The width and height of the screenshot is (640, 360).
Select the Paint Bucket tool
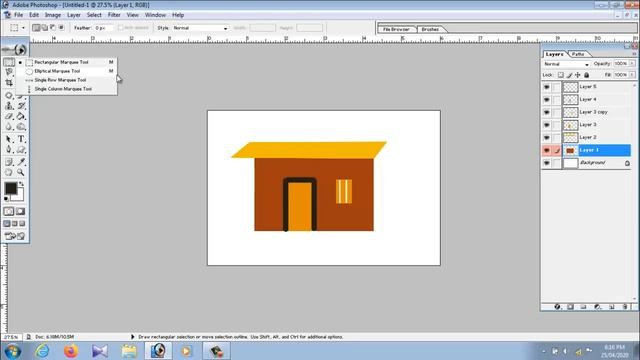(21, 116)
